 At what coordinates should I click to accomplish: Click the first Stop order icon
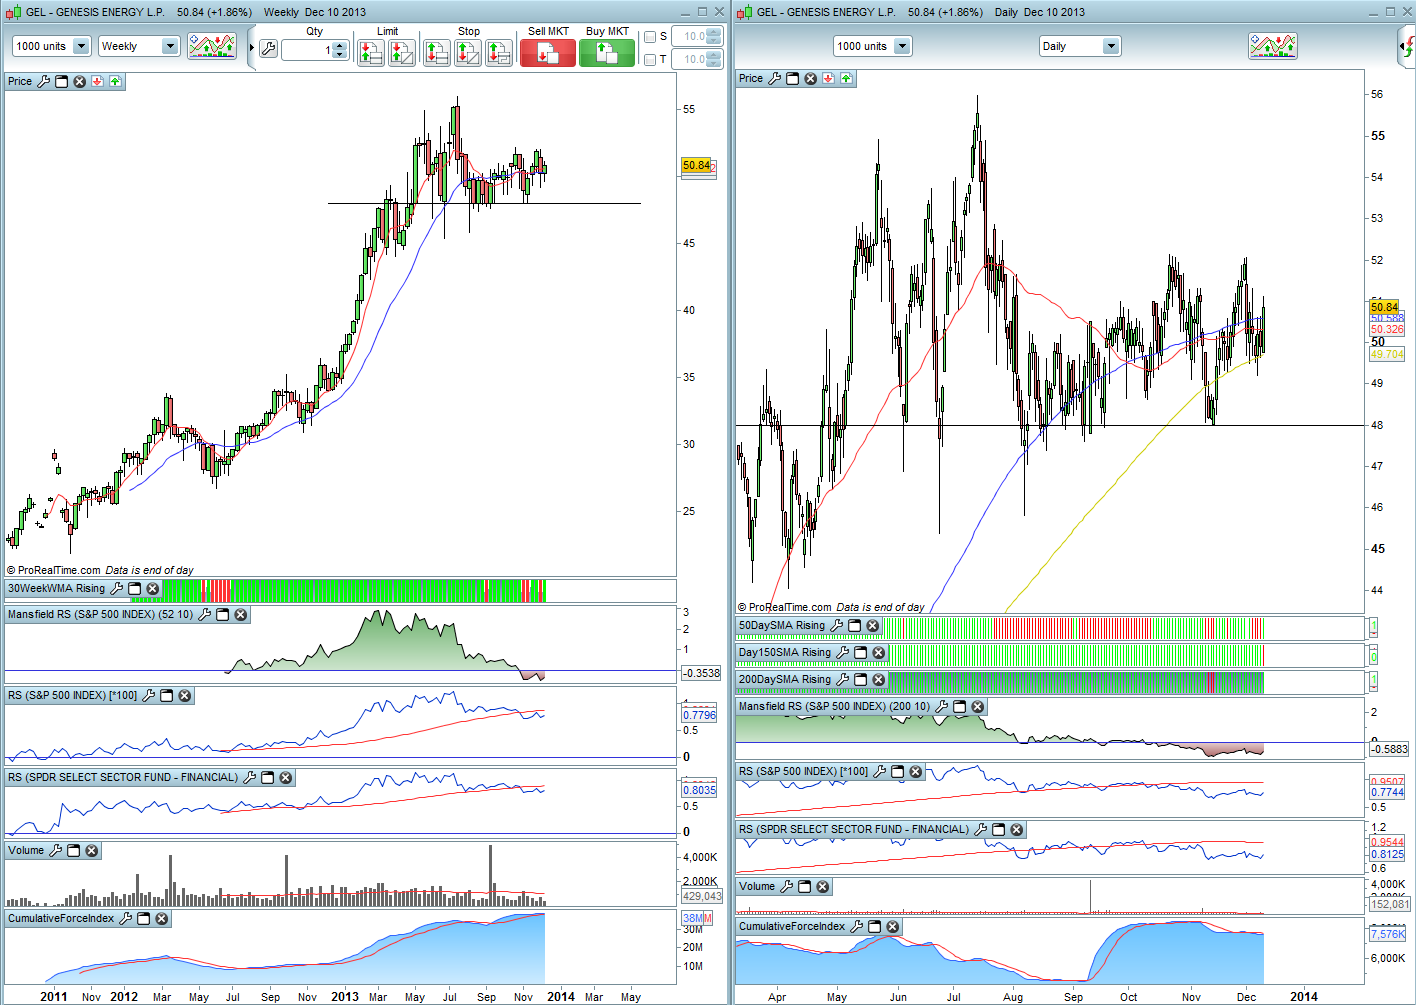point(437,53)
